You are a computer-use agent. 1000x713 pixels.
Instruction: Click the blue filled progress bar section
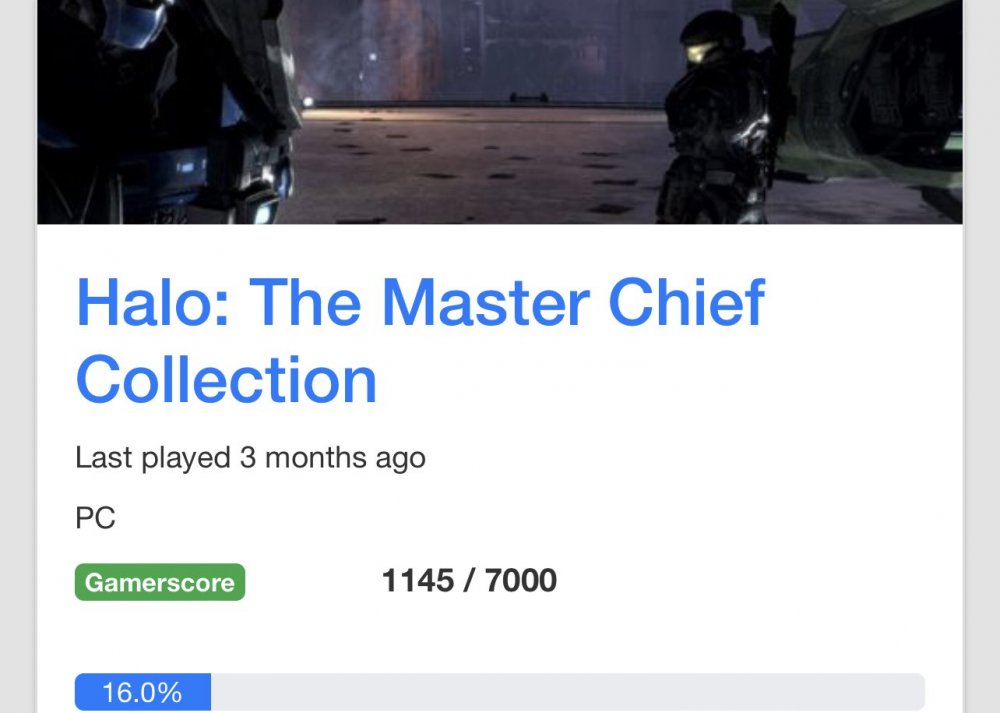tap(143, 692)
